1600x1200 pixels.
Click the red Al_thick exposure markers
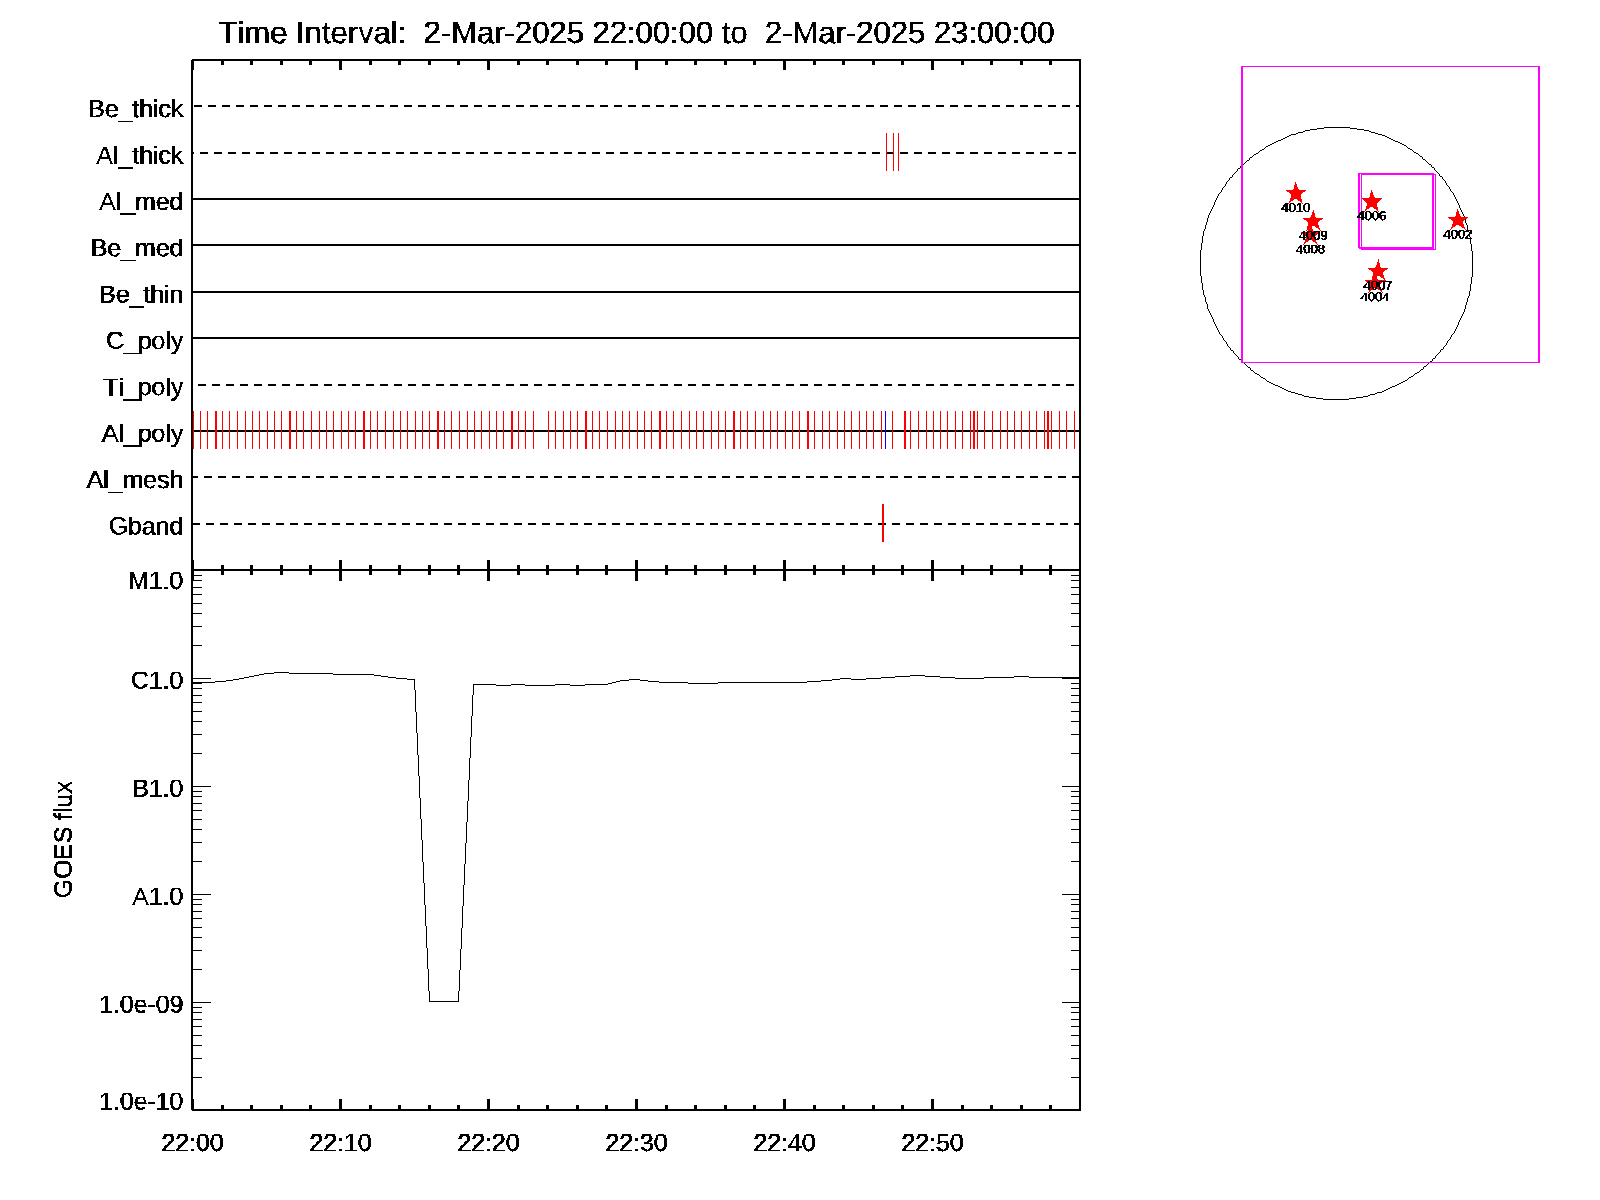pyautogui.click(x=892, y=152)
